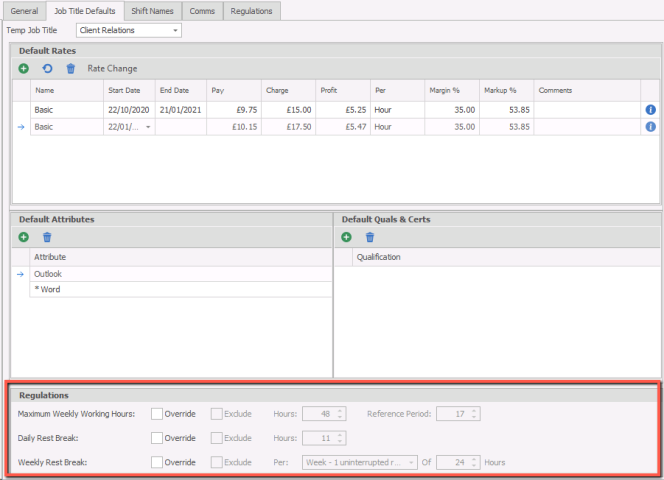The image size is (664, 480).
Task: Click the Maximum Weekly Hours spinner field
Action: pyautogui.click(x=324, y=413)
